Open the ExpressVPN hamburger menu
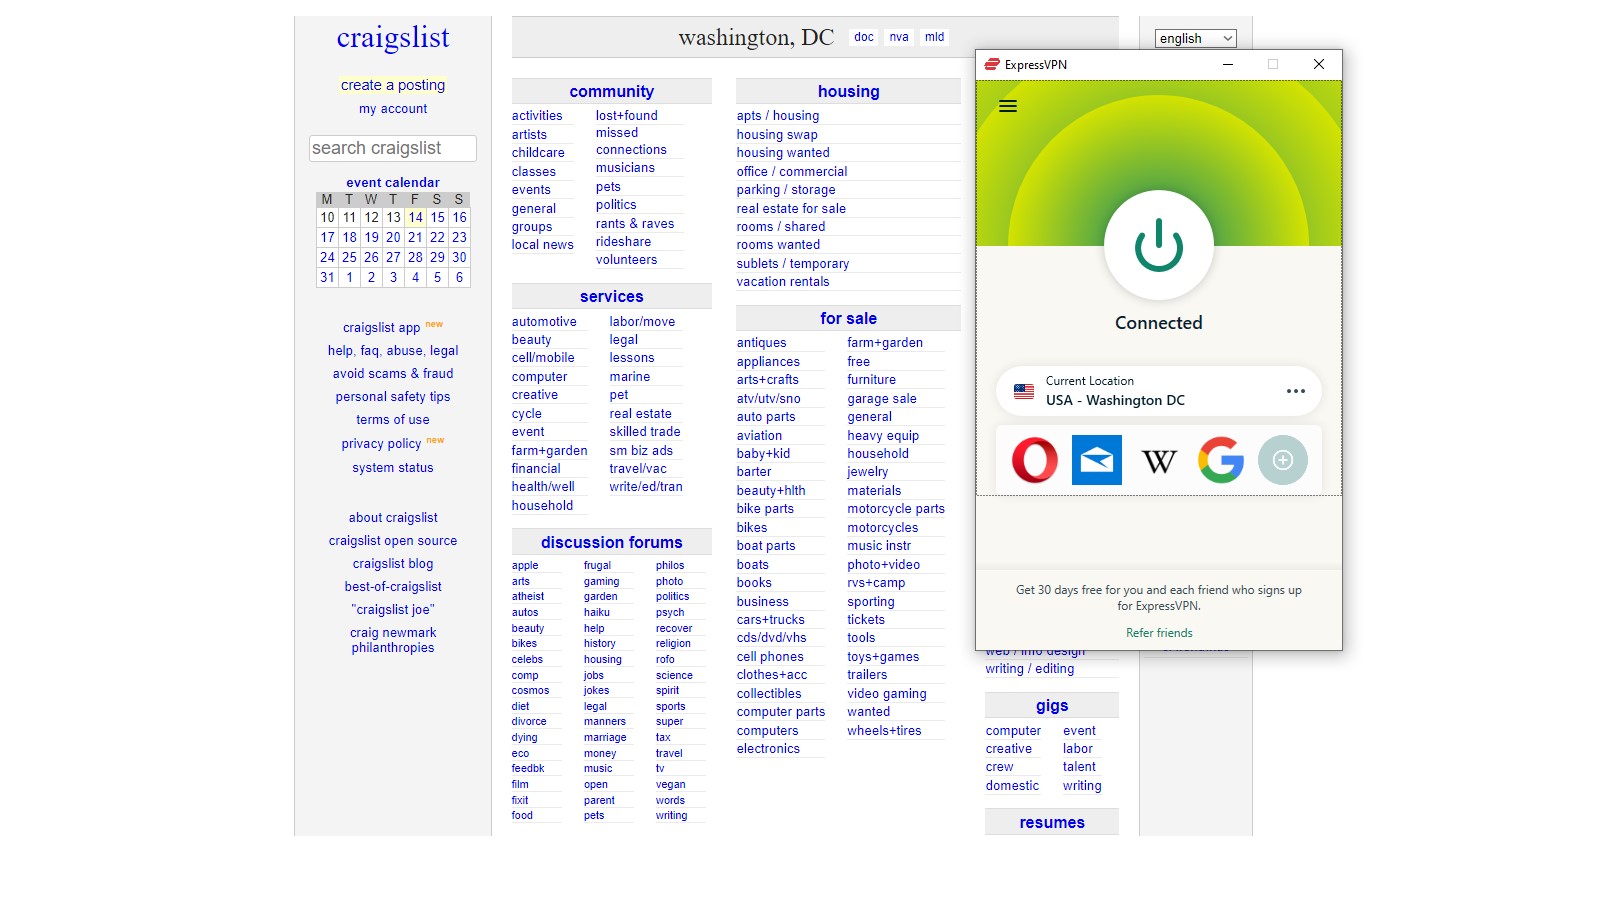The width and height of the screenshot is (1600, 900). pos(1008,106)
